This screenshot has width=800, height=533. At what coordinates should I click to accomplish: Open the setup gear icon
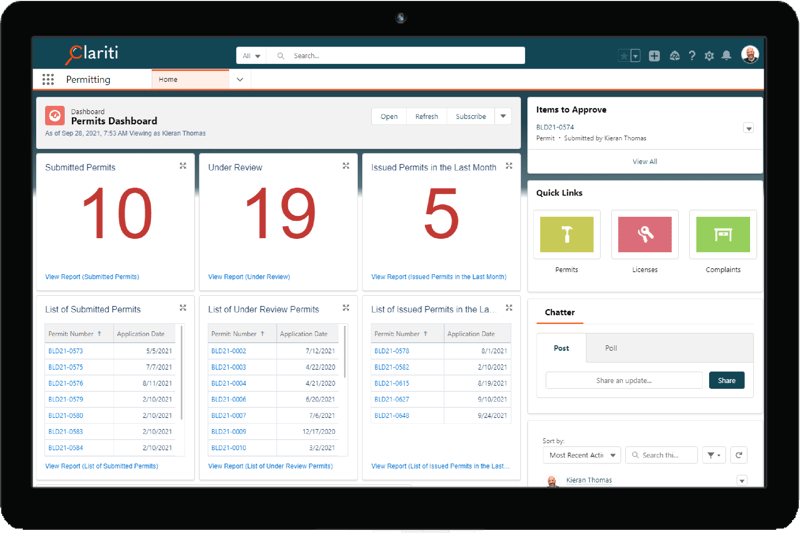coord(709,56)
